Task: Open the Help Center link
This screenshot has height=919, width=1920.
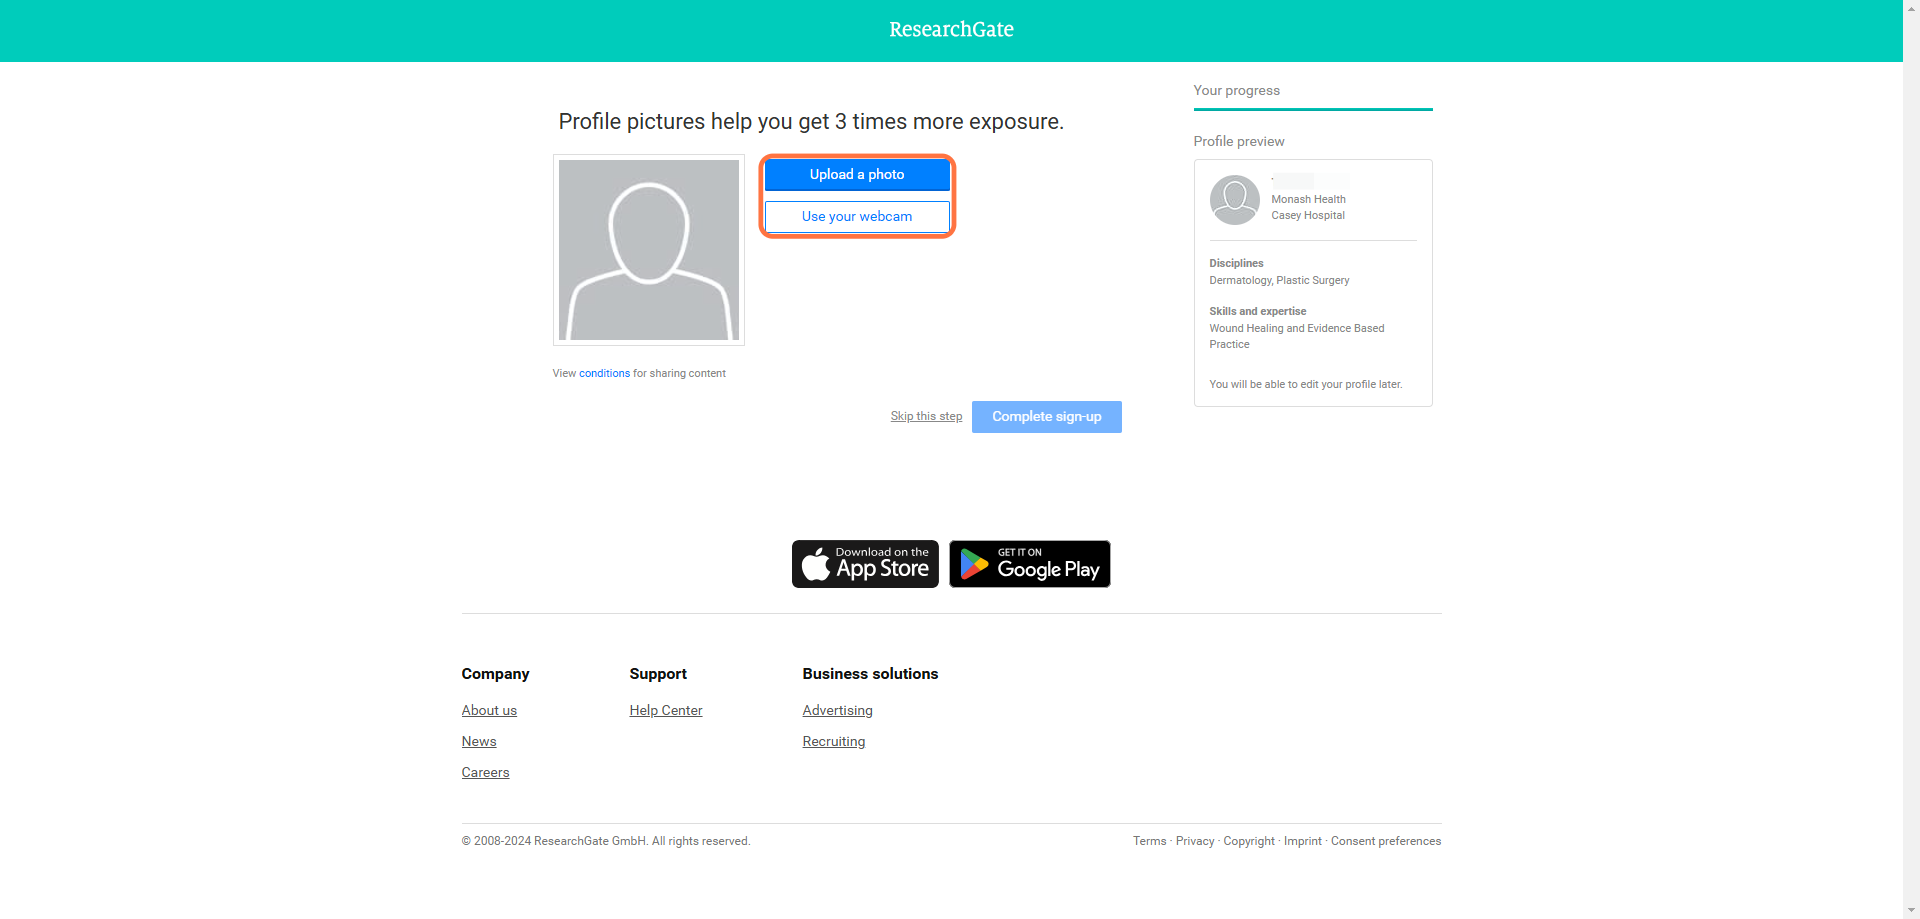Action: (666, 710)
